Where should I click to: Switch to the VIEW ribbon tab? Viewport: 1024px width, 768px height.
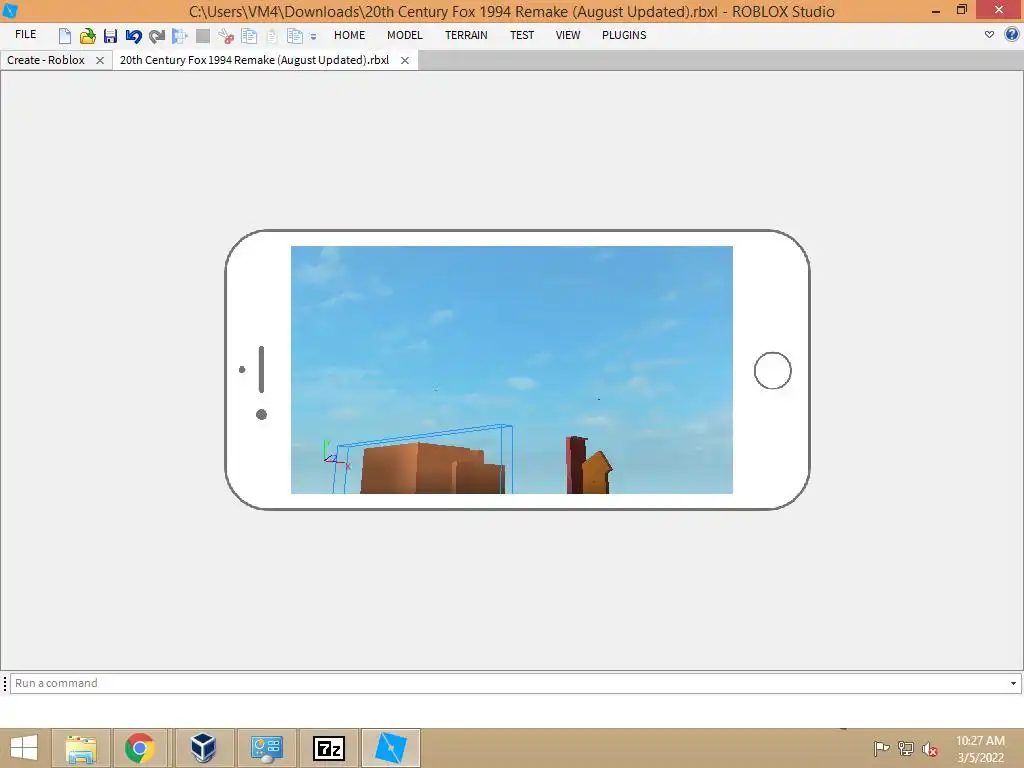(x=568, y=35)
